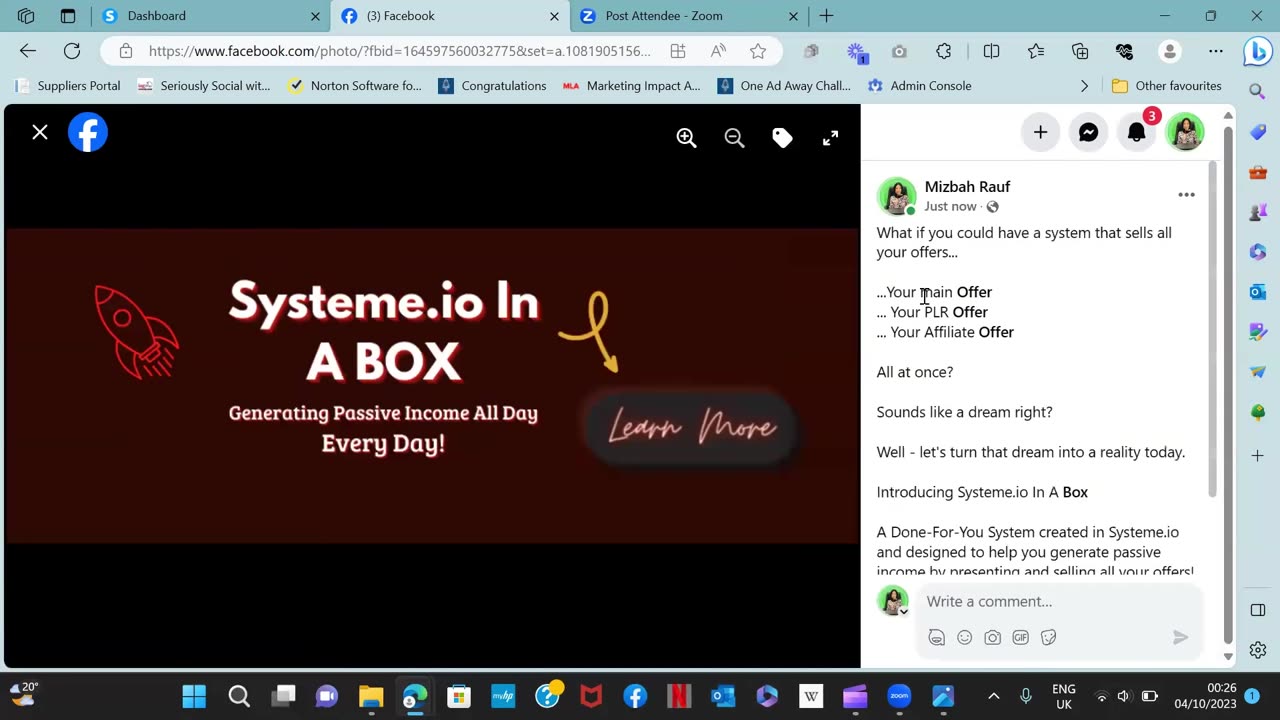Open Marketing Impact A... bookmark
1280x720 pixels.
pyautogui.click(x=632, y=86)
